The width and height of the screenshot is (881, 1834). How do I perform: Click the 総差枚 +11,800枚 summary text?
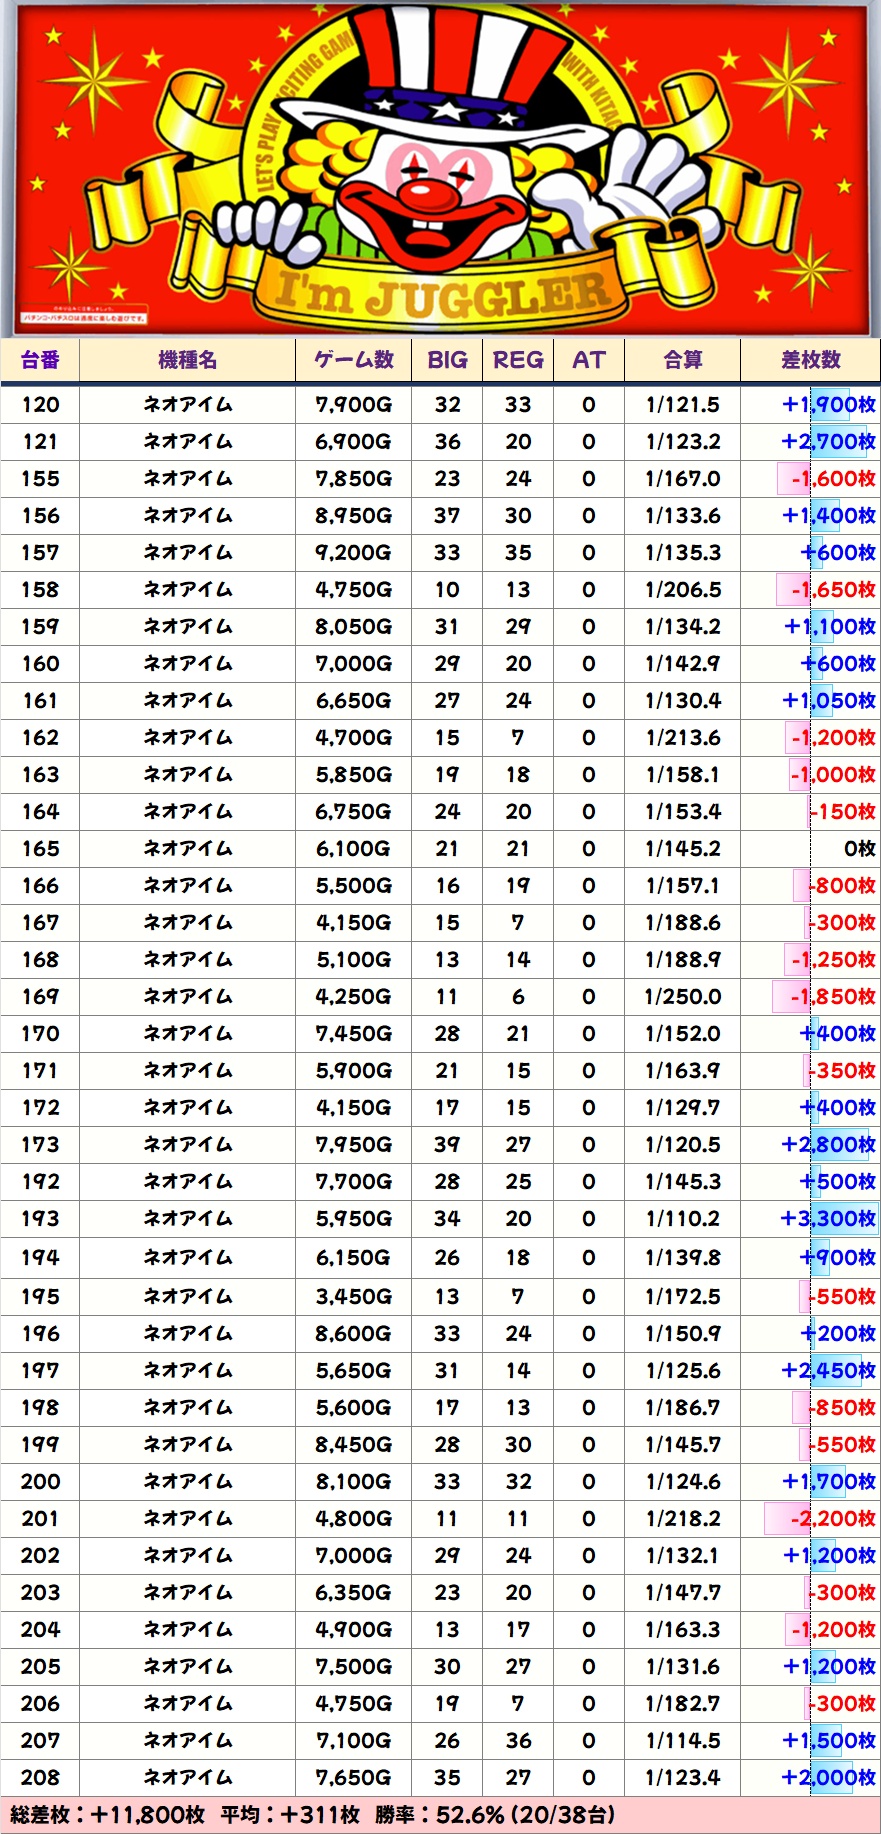click(x=108, y=1815)
